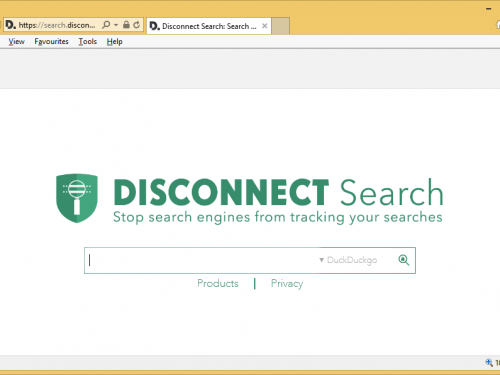Click the search magnifier in address bar
Screen dimensions: 500x375
click(x=106, y=25)
